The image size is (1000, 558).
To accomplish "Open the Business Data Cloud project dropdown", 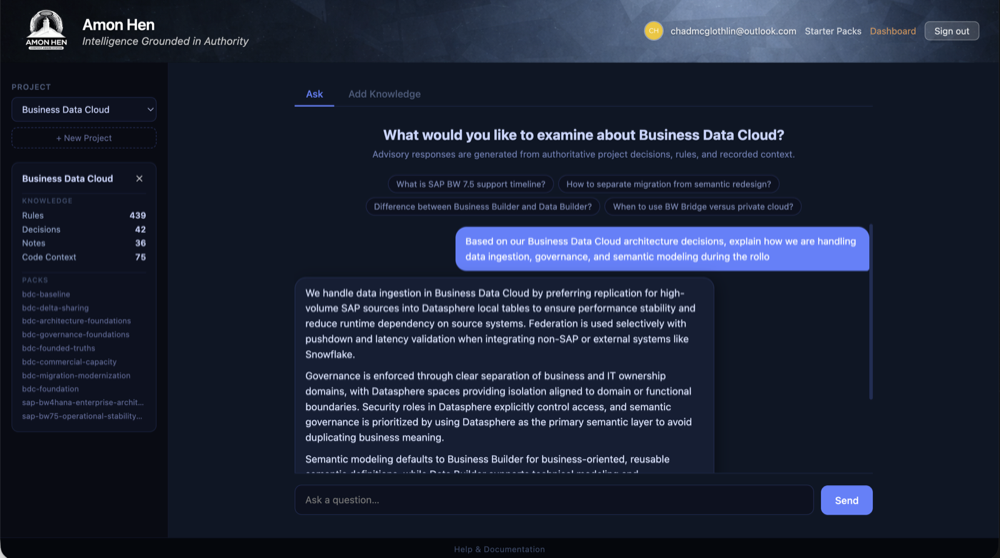I will (x=84, y=110).
